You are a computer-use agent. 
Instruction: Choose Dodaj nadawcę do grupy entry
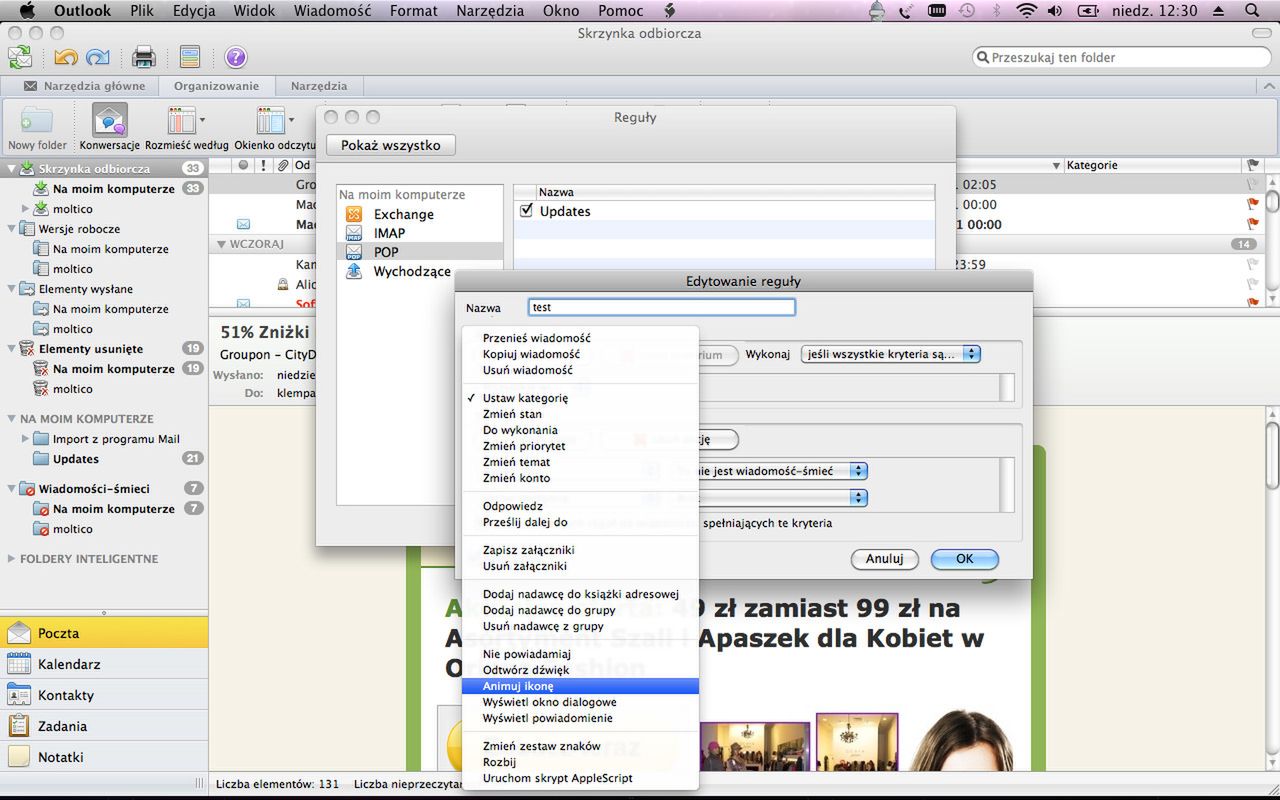point(580,610)
